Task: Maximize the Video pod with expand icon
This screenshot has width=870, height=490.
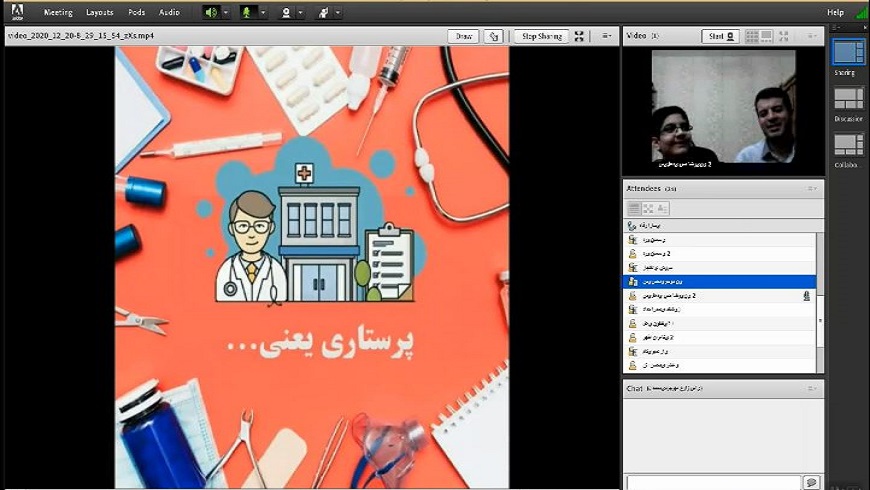Action: pos(783,36)
